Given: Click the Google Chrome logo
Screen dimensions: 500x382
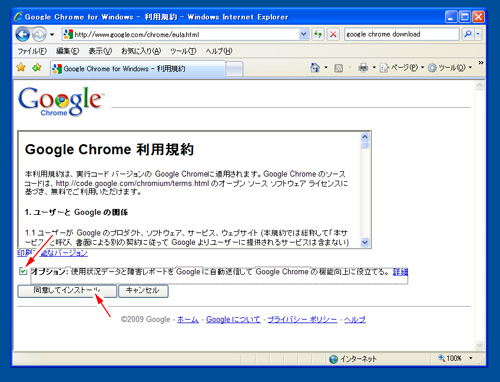Looking at the screenshot, I should pyautogui.click(x=61, y=102).
